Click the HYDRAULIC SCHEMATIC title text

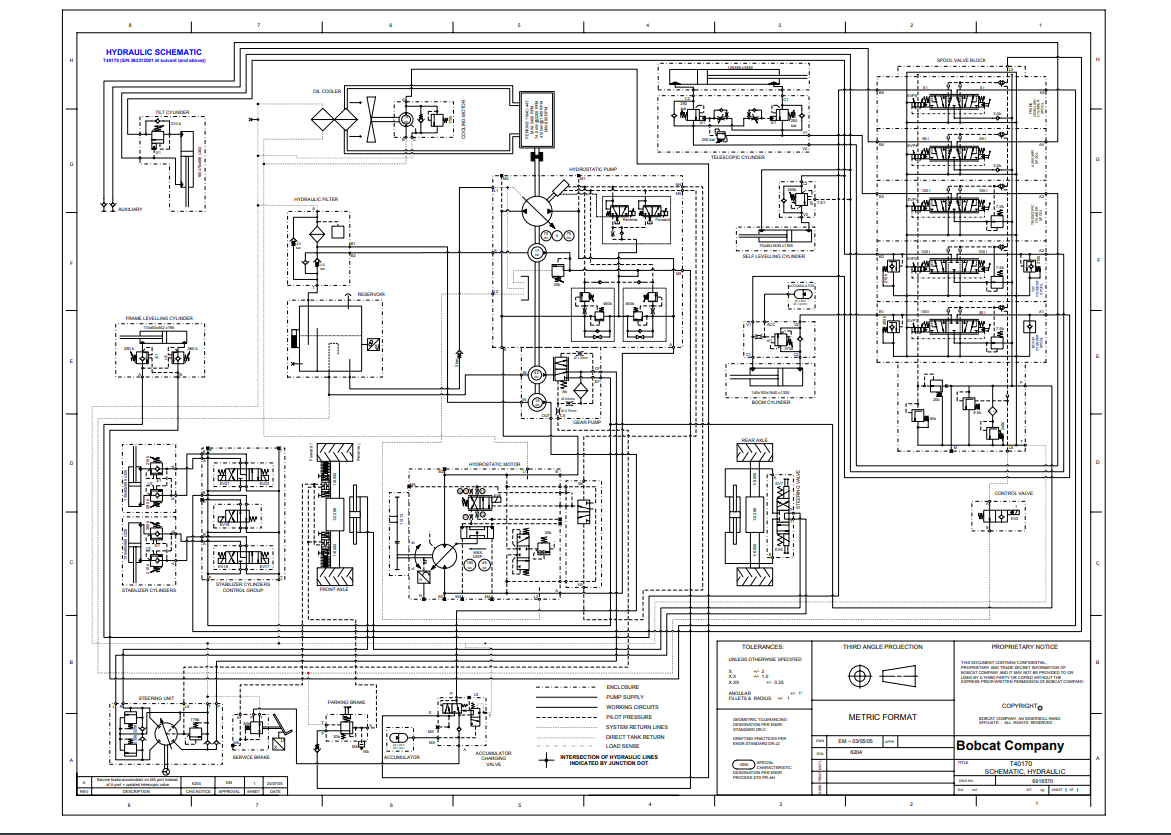pos(153,52)
